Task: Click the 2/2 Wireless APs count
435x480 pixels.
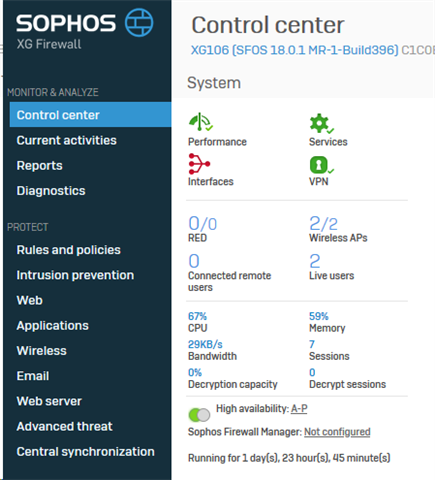Action: (323, 223)
